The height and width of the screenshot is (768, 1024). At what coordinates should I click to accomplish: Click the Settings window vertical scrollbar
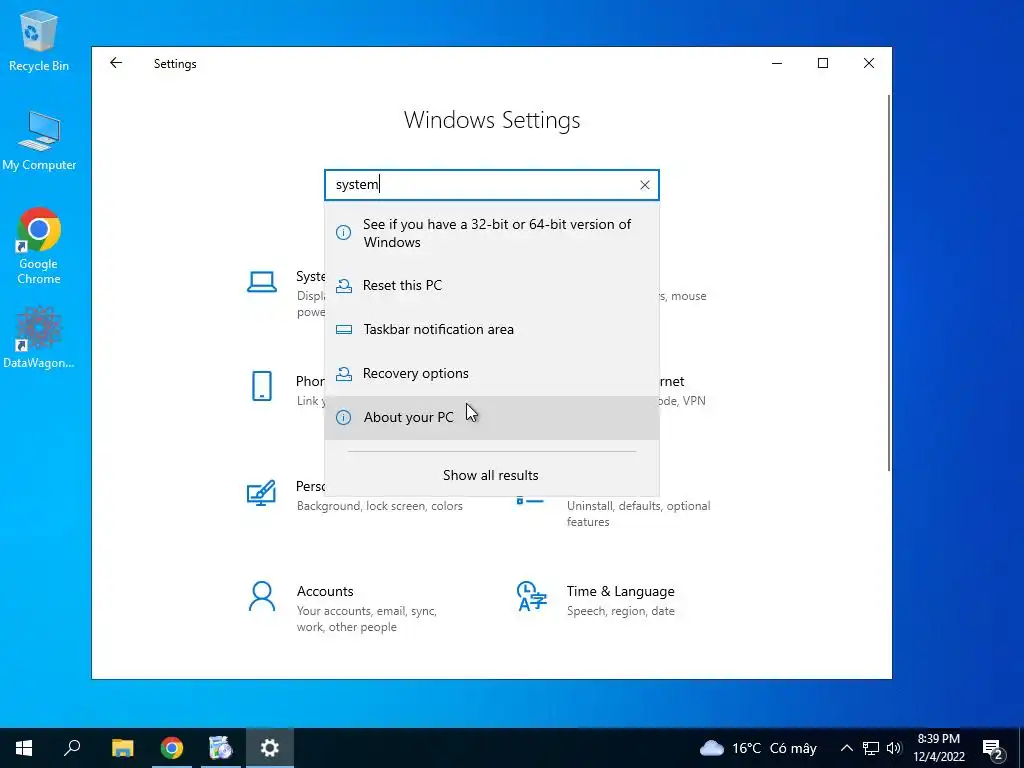(x=888, y=283)
